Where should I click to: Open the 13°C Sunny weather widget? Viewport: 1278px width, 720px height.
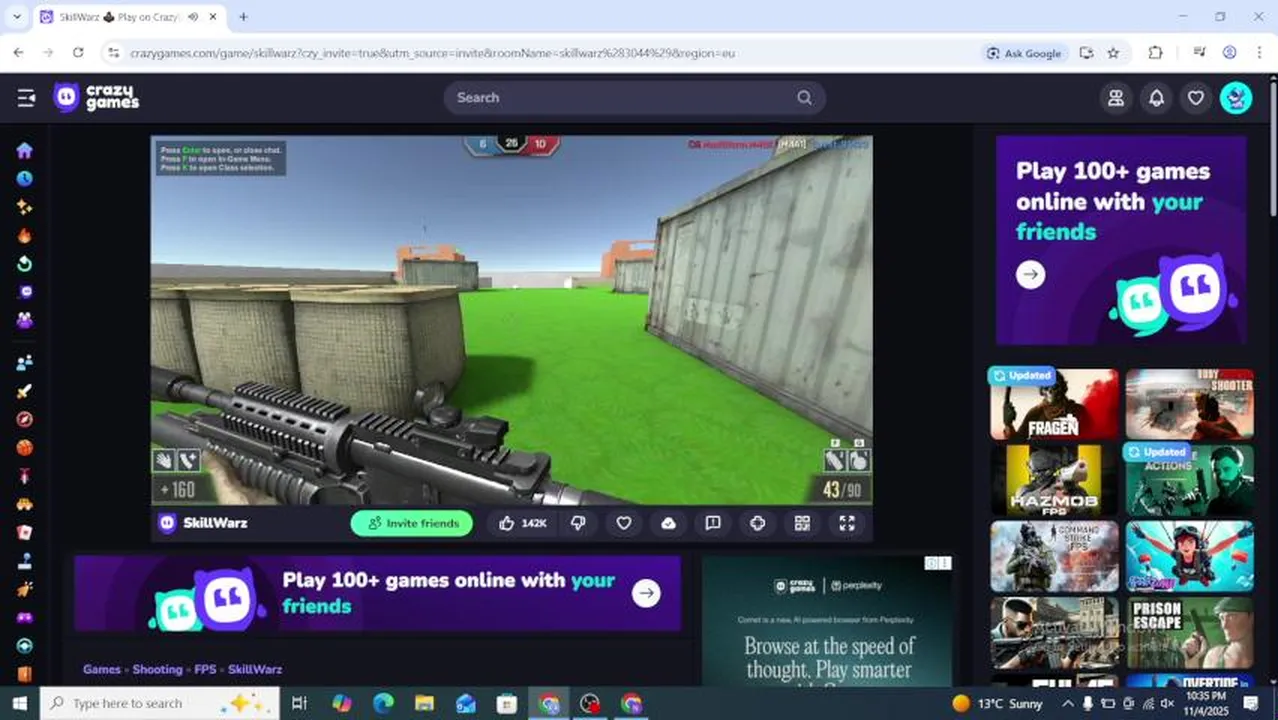tap(998, 703)
